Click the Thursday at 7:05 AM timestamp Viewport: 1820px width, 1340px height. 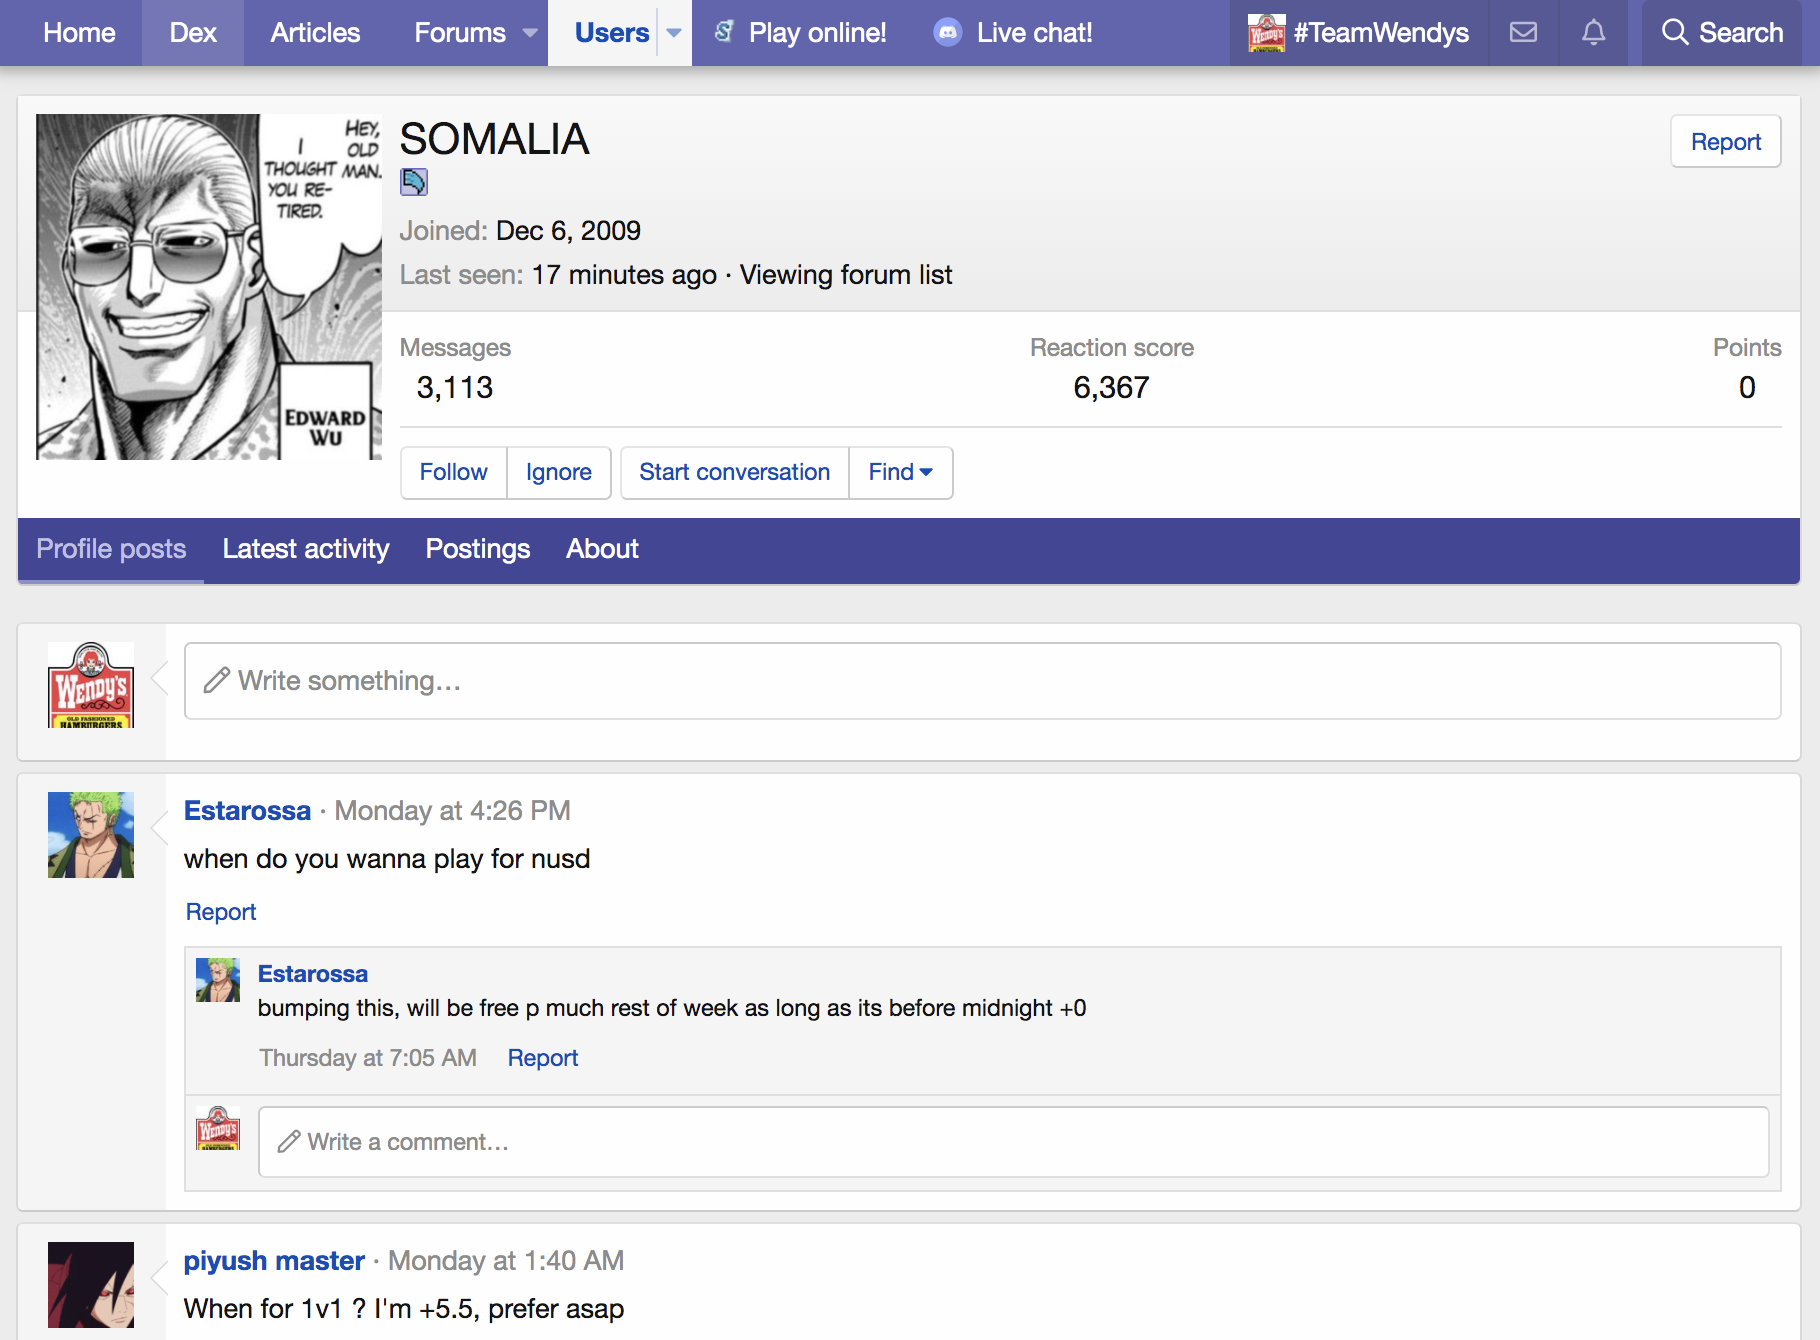tap(368, 1058)
